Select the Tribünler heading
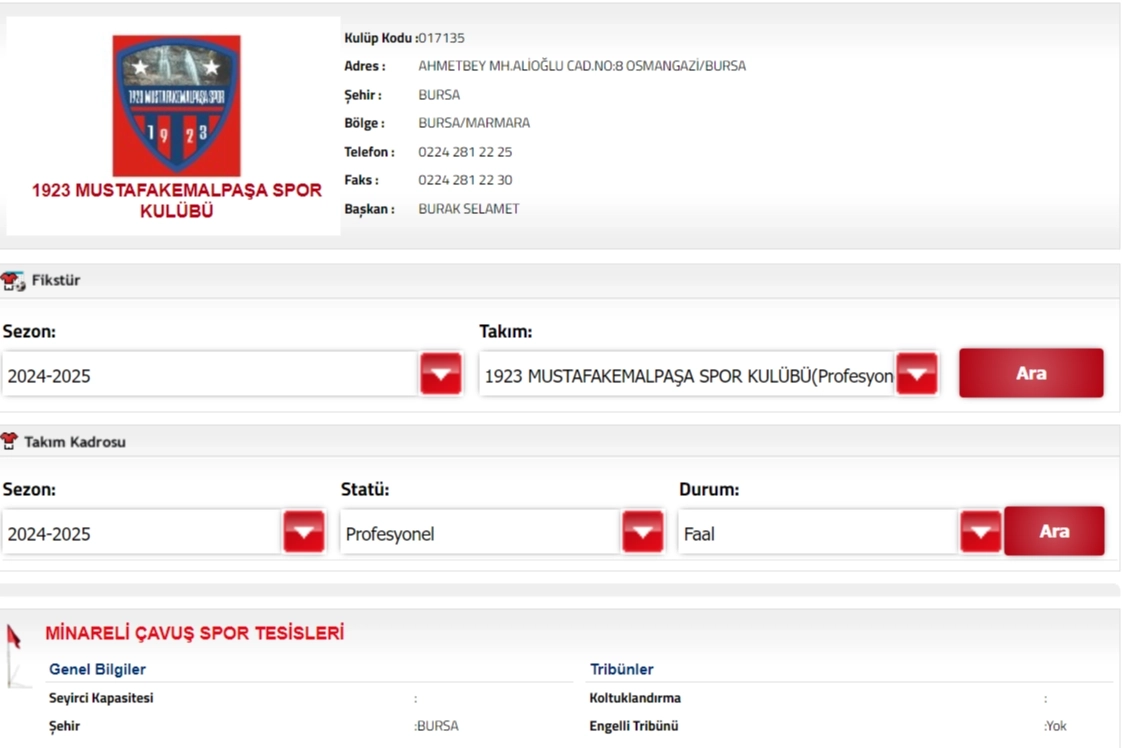 coord(621,669)
